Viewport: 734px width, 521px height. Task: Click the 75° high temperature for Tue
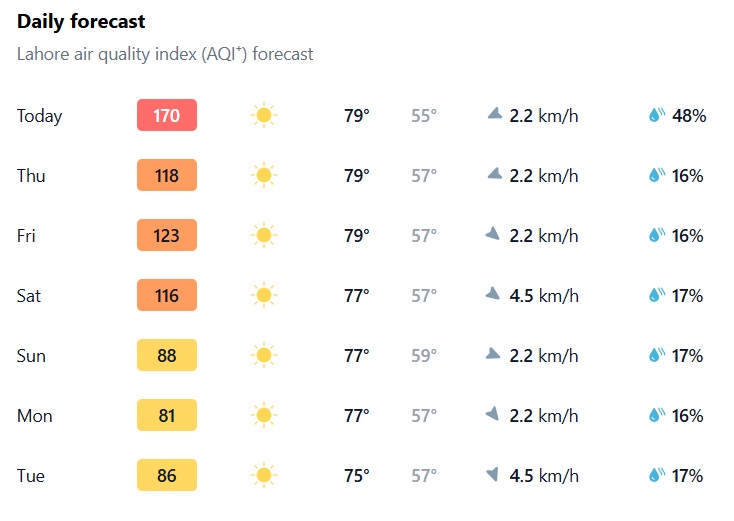coord(357,476)
